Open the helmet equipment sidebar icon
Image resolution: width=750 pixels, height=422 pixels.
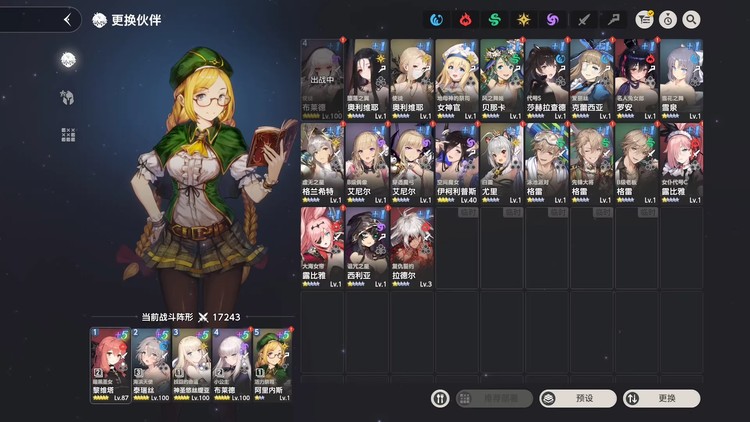pyautogui.click(x=67, y=98)
